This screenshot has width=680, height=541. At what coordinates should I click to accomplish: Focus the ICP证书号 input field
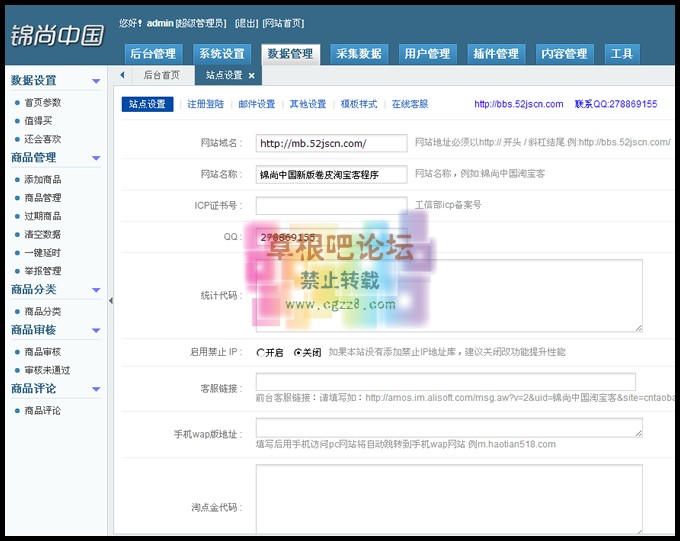pyautogui.click(x=331, y=206)
